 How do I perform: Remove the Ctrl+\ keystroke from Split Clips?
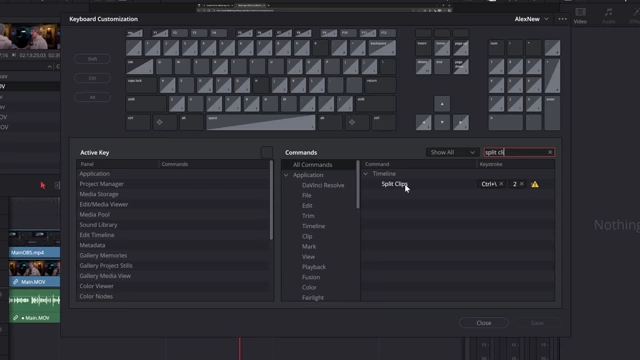point(501,184)
